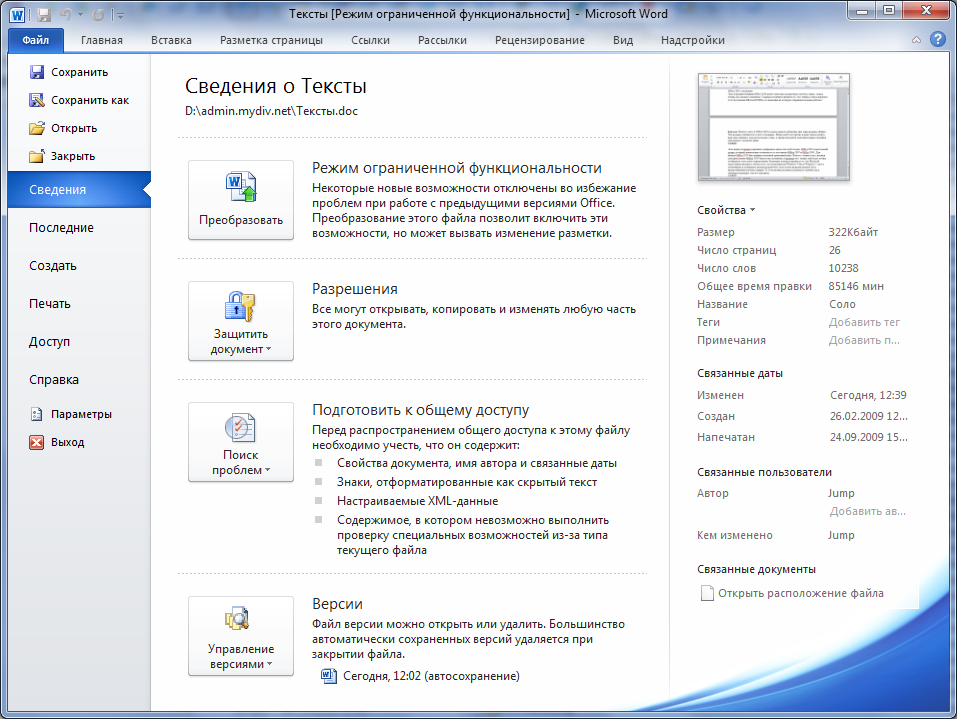Click the Save As icon in sidebar
This screenshot has width=957, height=719.
37,100
